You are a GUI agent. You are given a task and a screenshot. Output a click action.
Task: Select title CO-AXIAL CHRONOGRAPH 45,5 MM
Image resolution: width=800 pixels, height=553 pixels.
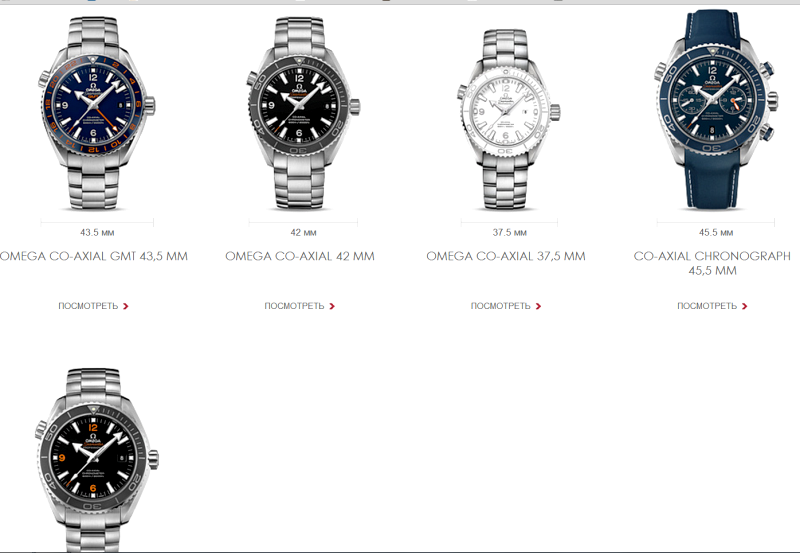pyautogui.click(x=712, y=263)
